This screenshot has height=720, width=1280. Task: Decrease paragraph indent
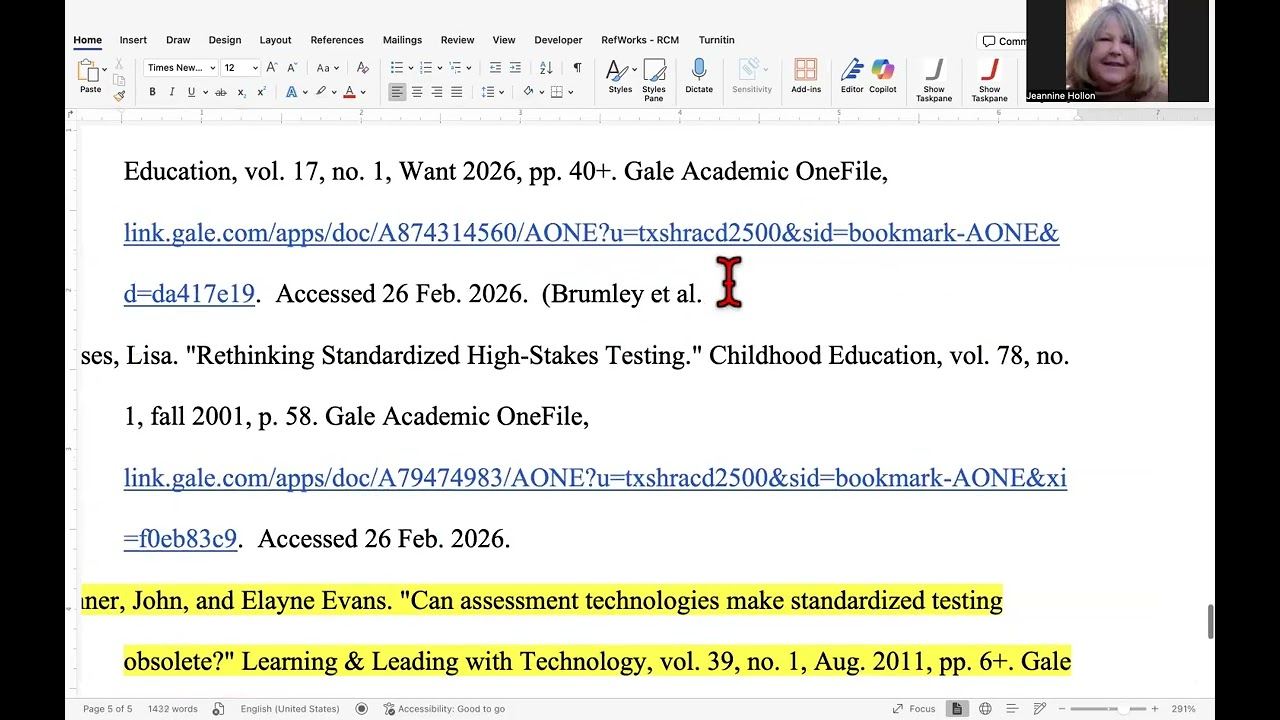pos(495,68)
